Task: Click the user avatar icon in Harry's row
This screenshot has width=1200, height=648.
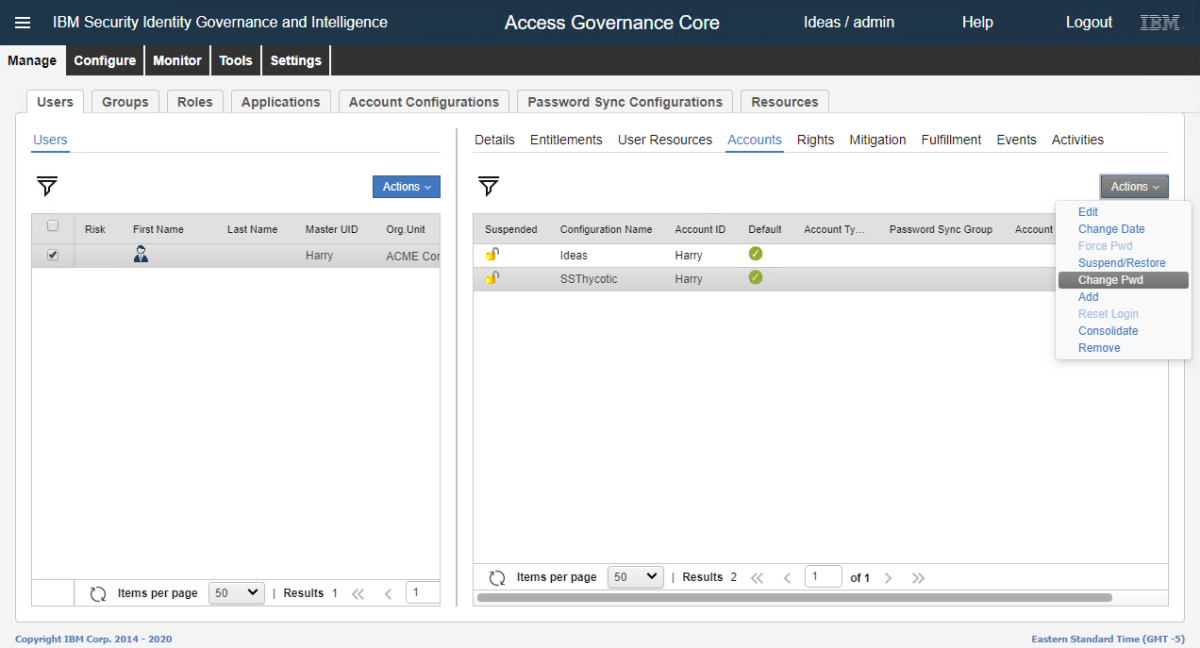Action: 141,255
